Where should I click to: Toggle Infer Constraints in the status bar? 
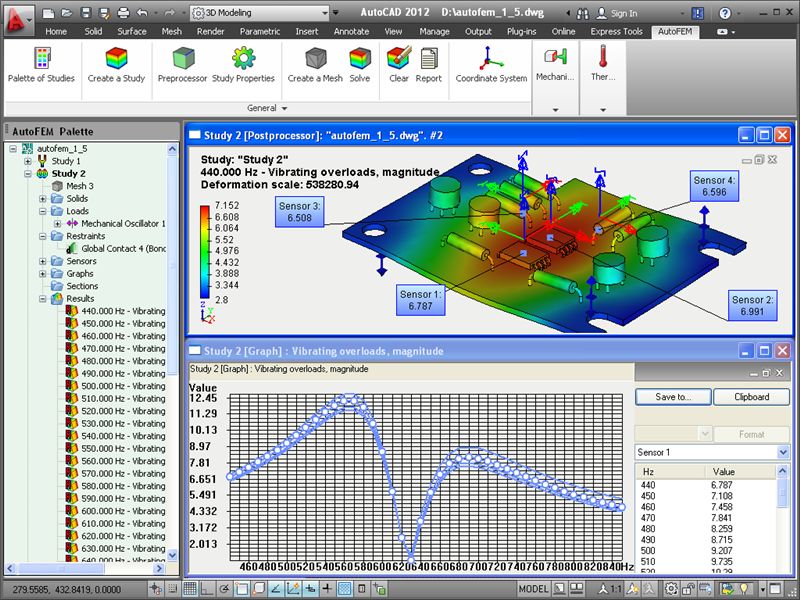pos(156,589)
